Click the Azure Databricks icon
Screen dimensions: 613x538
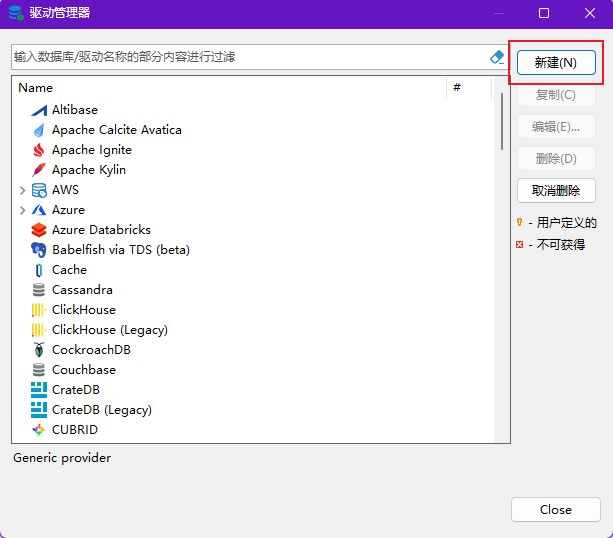coord(39,230)
